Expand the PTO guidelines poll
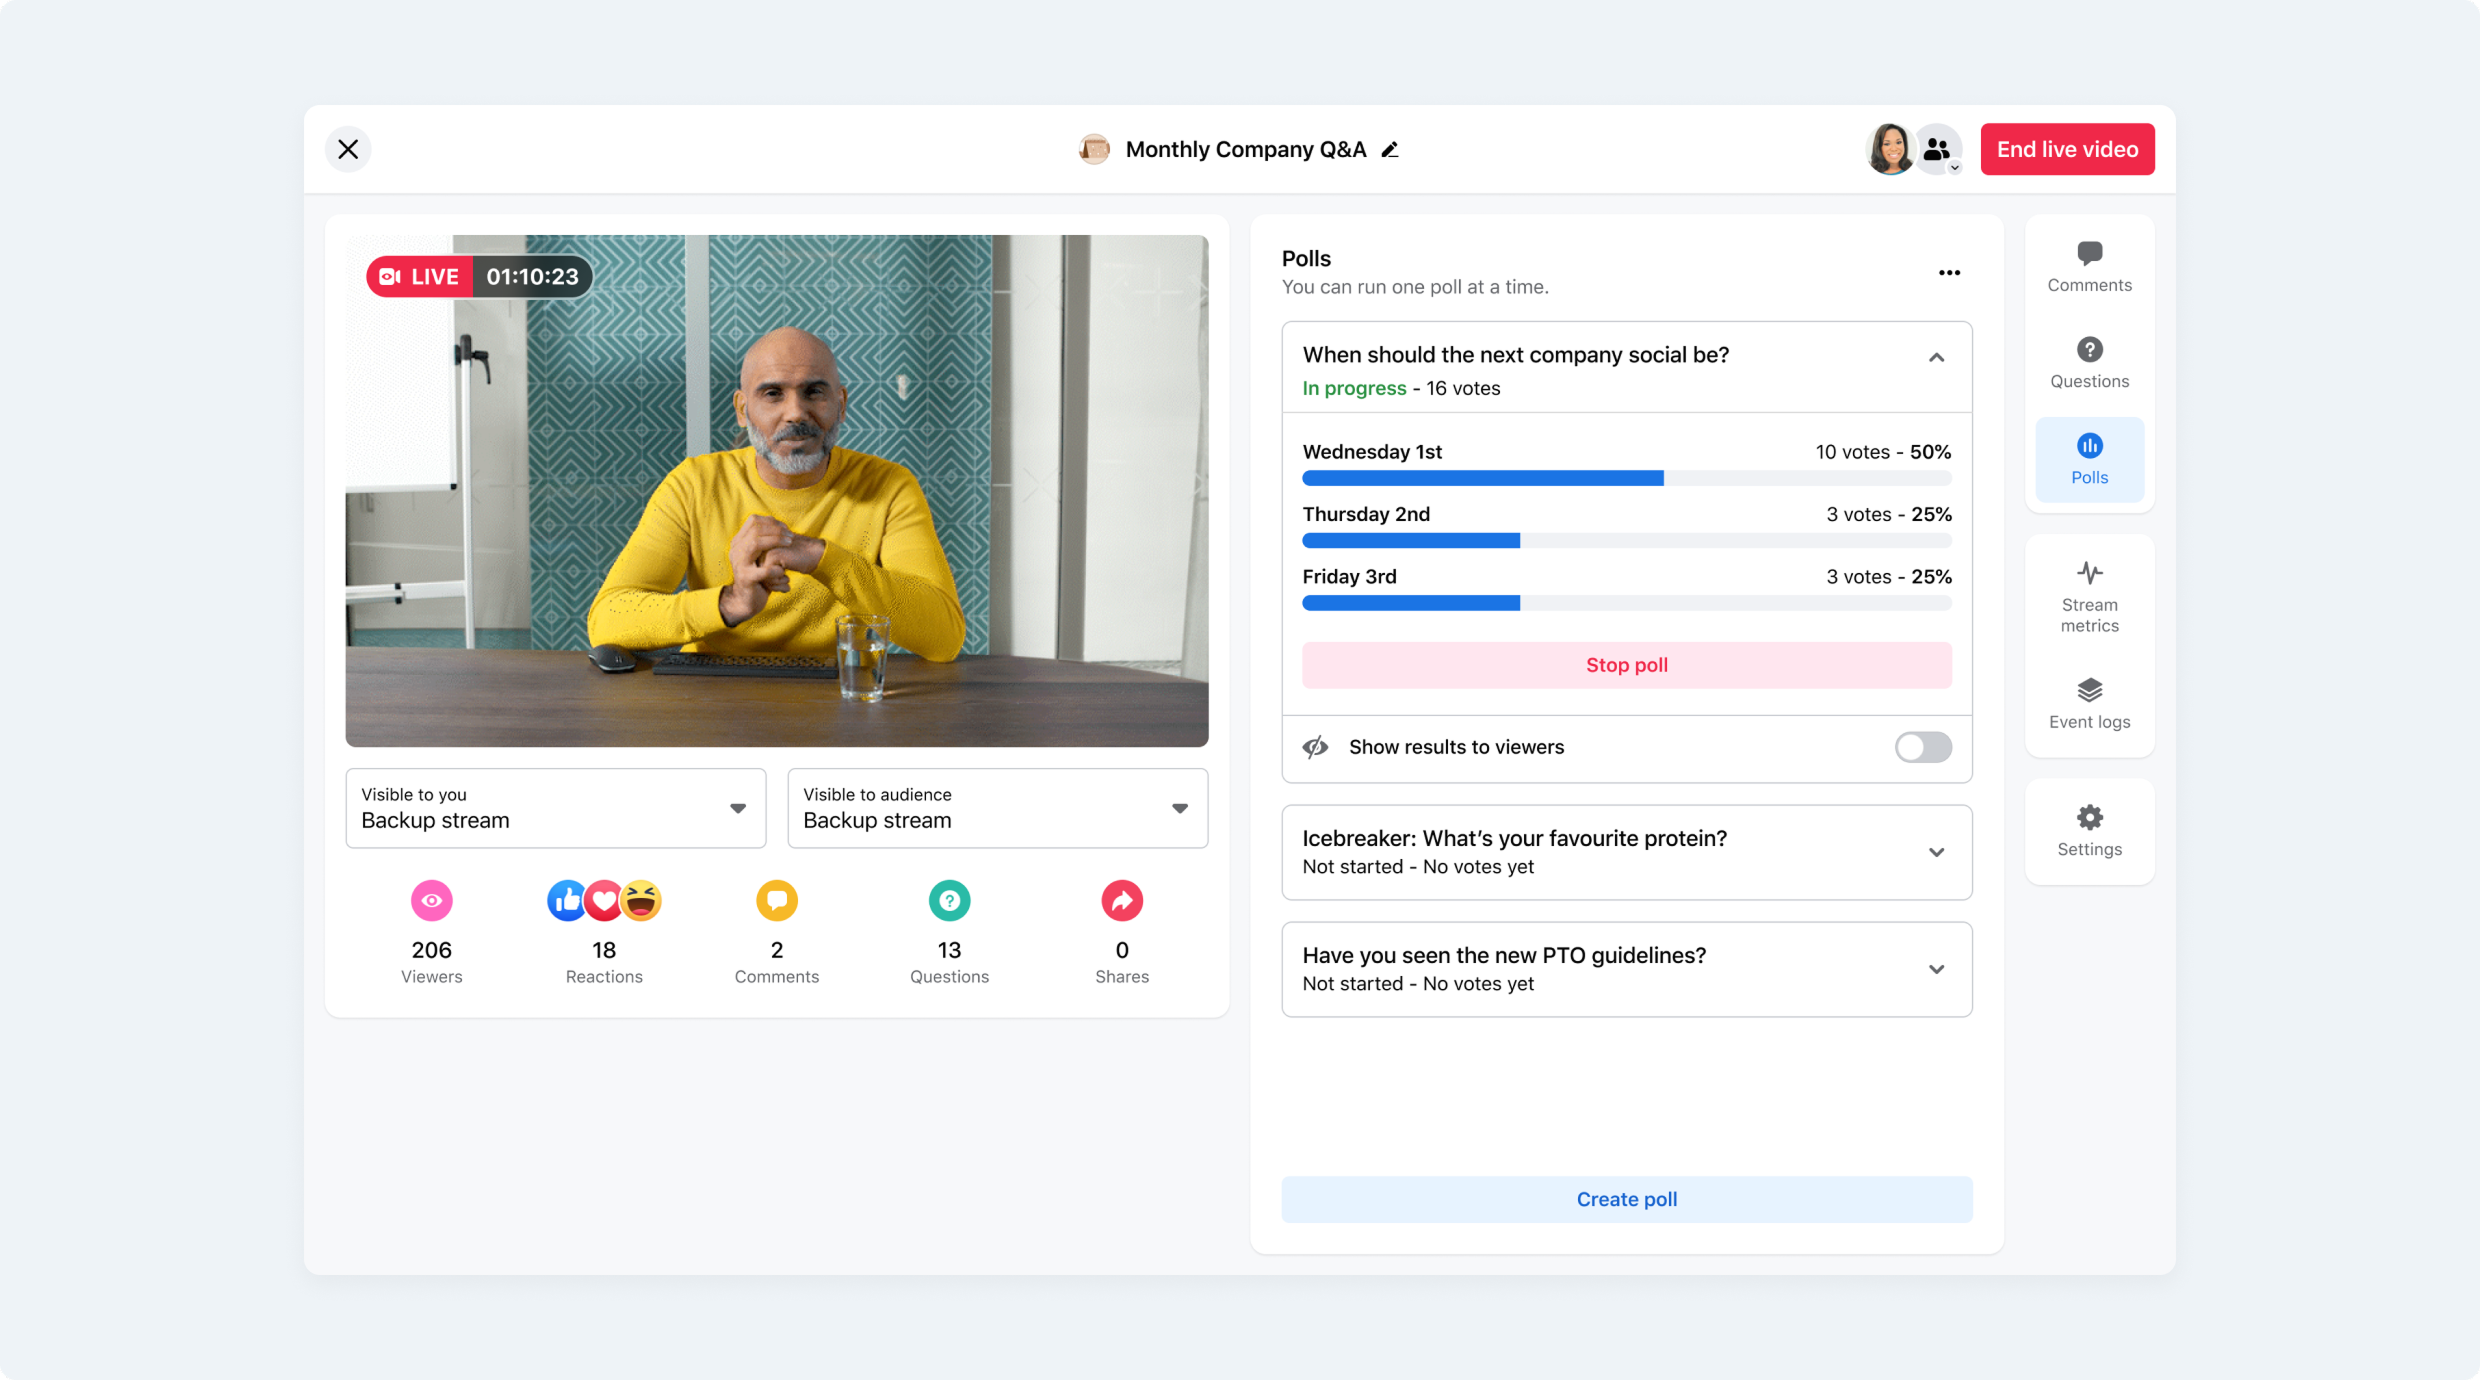Screen dimensions: 2480x1380 1936,969
